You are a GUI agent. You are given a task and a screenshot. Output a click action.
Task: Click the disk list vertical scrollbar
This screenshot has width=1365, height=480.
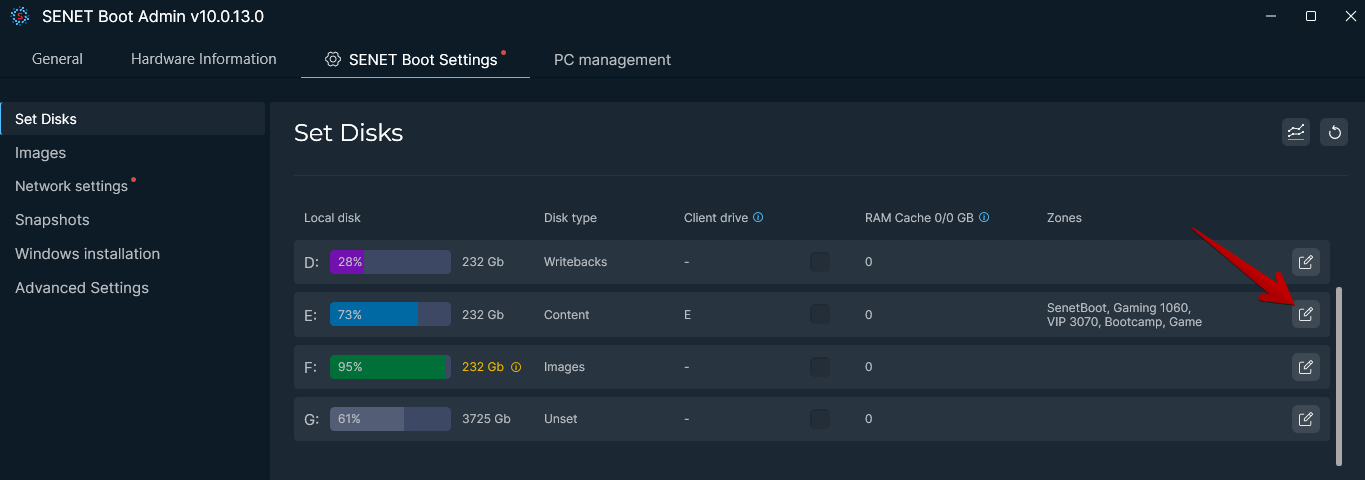1339,376
